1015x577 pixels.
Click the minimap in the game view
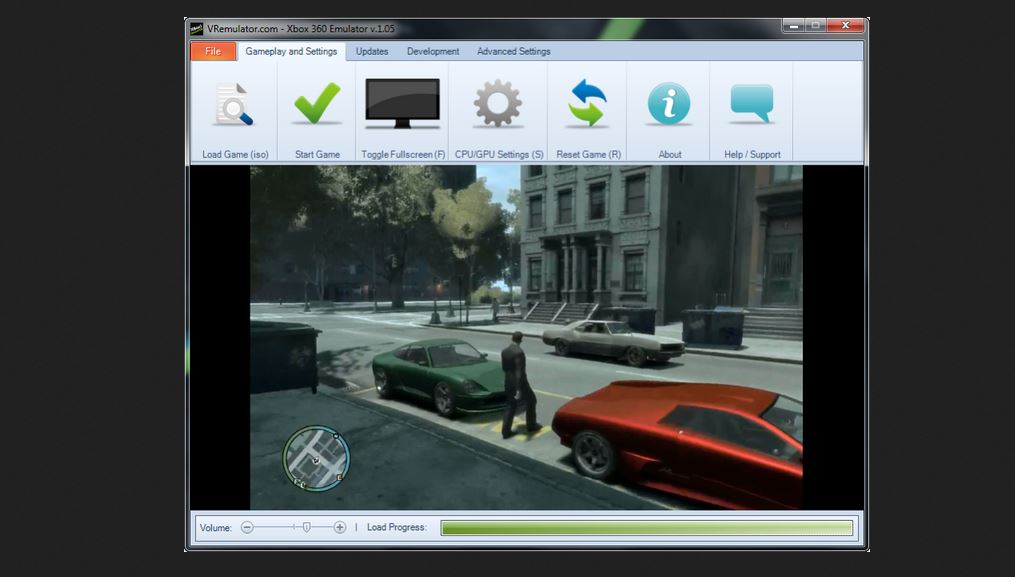[x=317, y=458]
